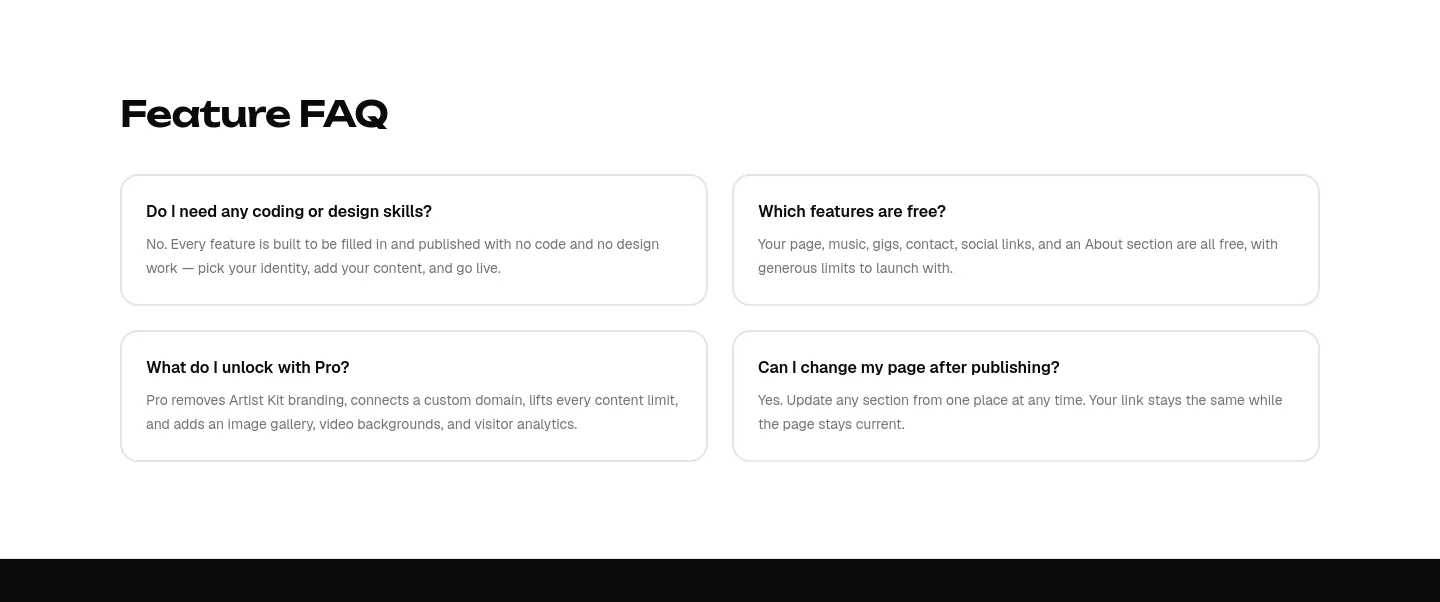Click the 'Which features are free?' question
The image size is (1440, 602).
coord(852,211)
